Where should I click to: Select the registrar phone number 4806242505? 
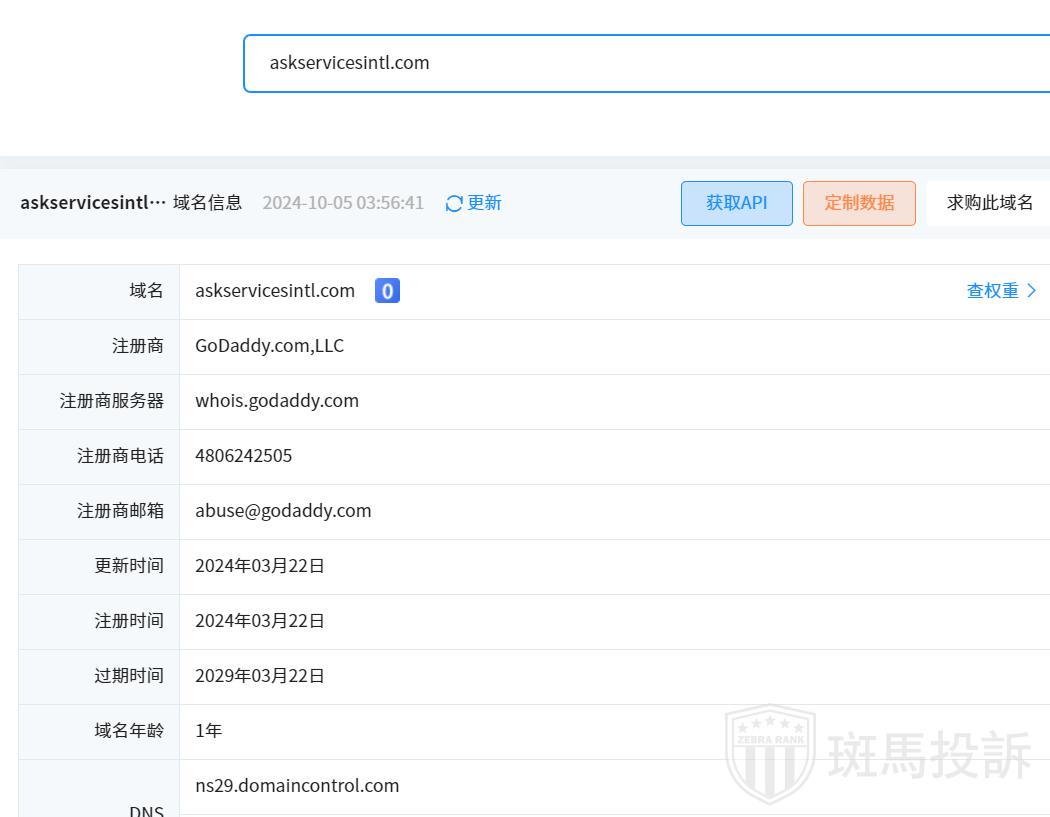point(244,456)
